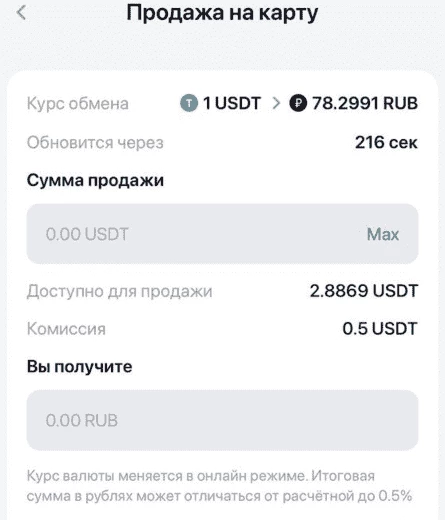Tap the Вы получите heading
This screenshot has width=445, height=520.
point(79,367)
